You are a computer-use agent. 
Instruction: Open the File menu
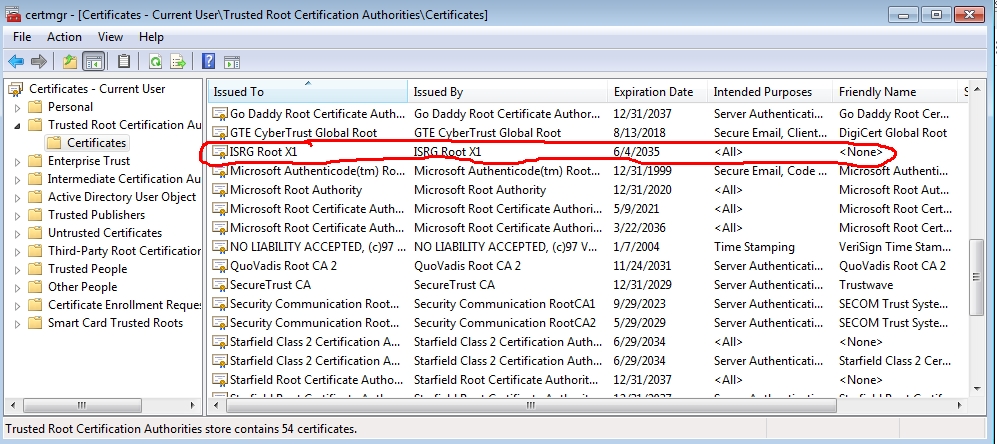coord(22,37)
